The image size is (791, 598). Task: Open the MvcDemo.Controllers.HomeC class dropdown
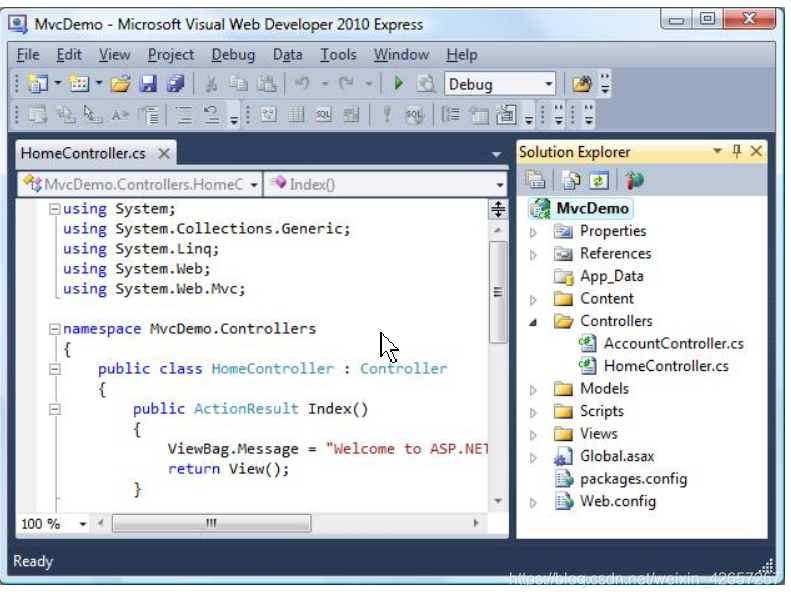(x=254, y=185)
